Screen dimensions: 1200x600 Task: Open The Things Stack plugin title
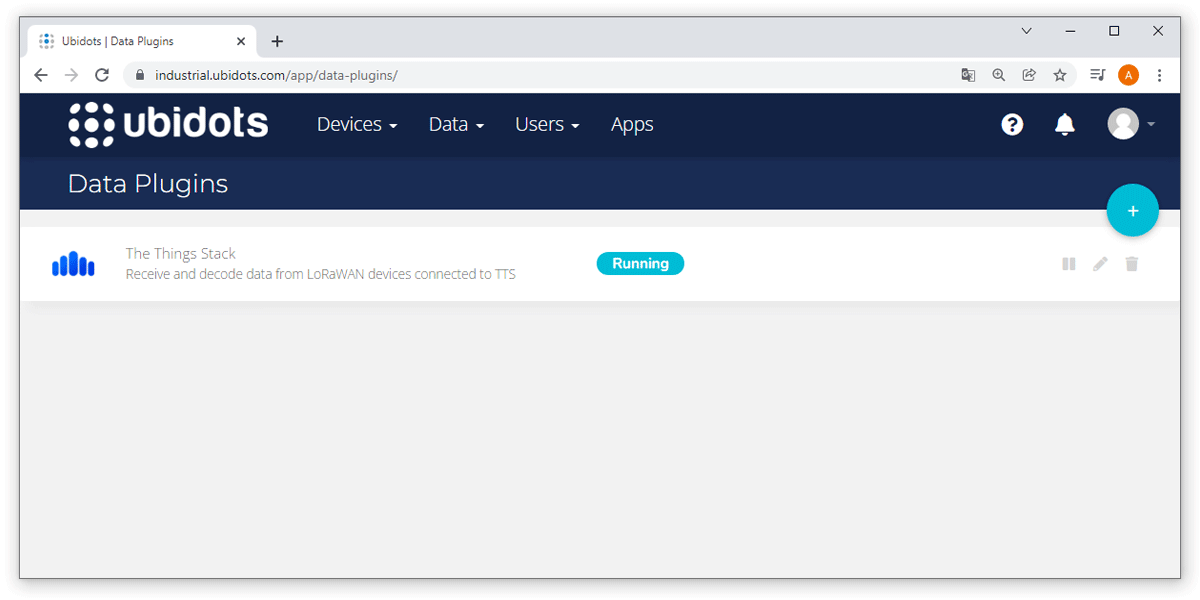(181, 254)
